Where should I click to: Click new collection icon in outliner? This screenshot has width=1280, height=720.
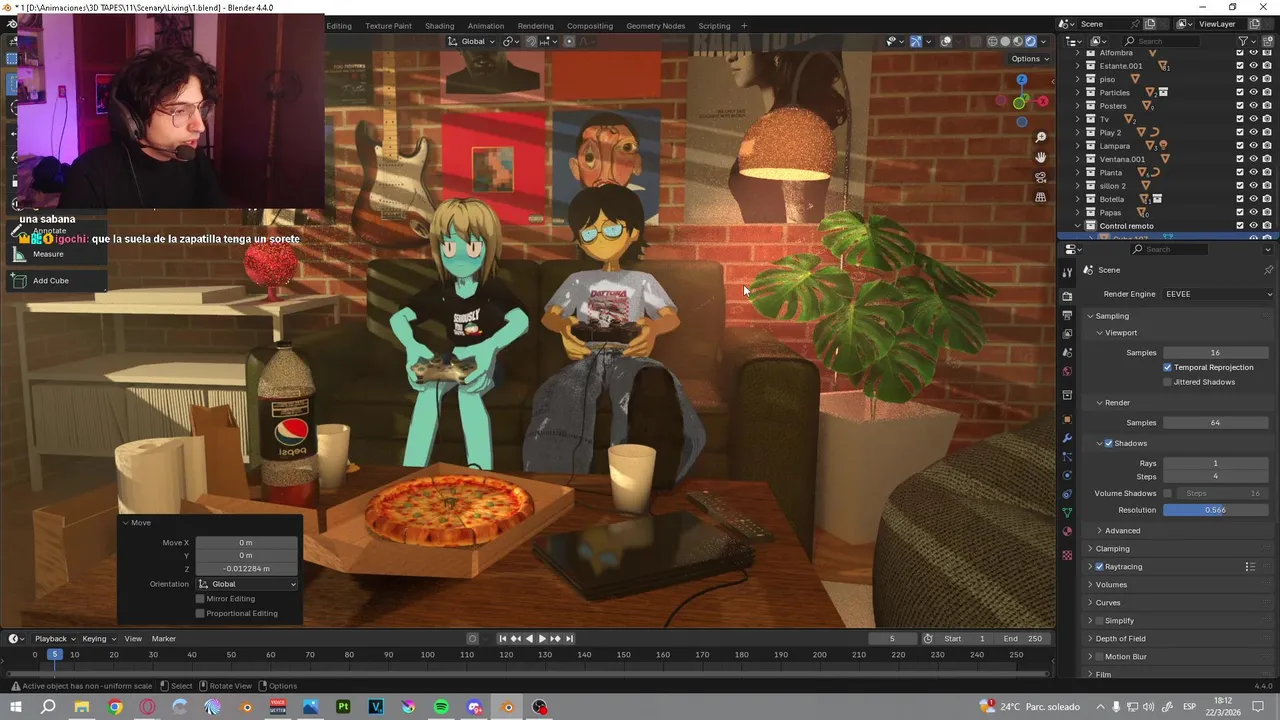click(1268, 41)
